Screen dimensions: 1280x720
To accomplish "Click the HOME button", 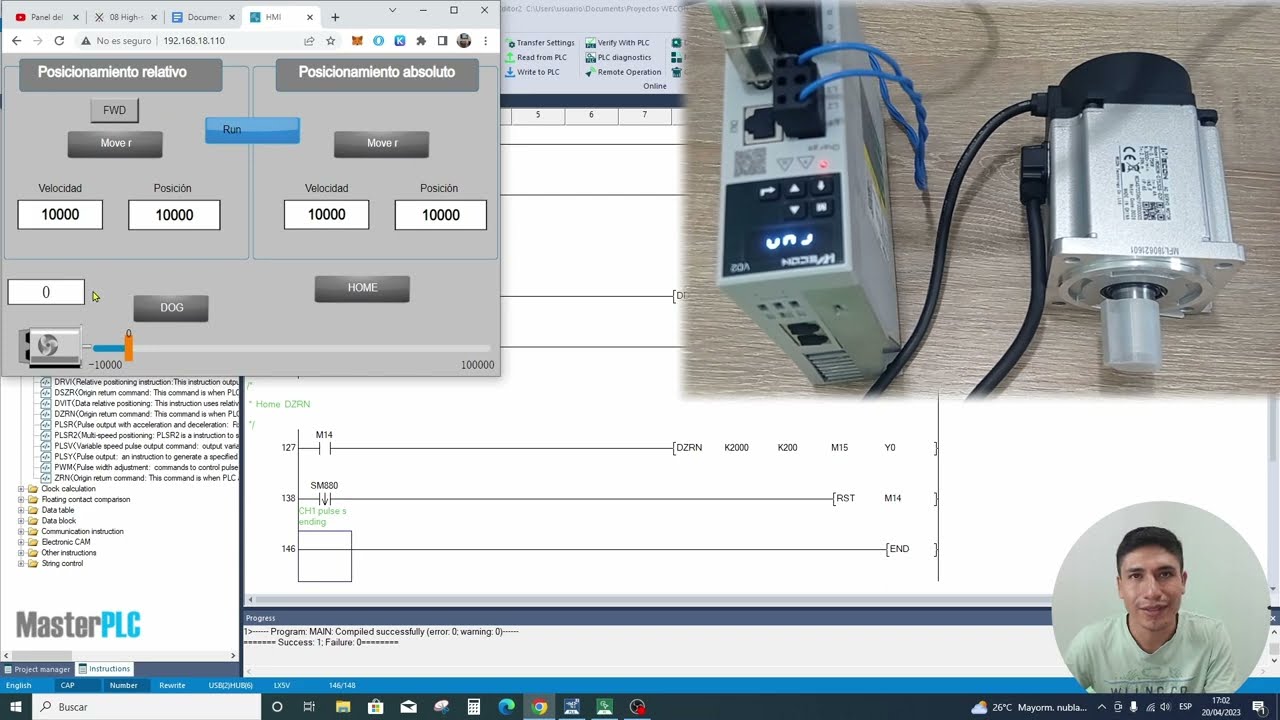I will [362, 288].
